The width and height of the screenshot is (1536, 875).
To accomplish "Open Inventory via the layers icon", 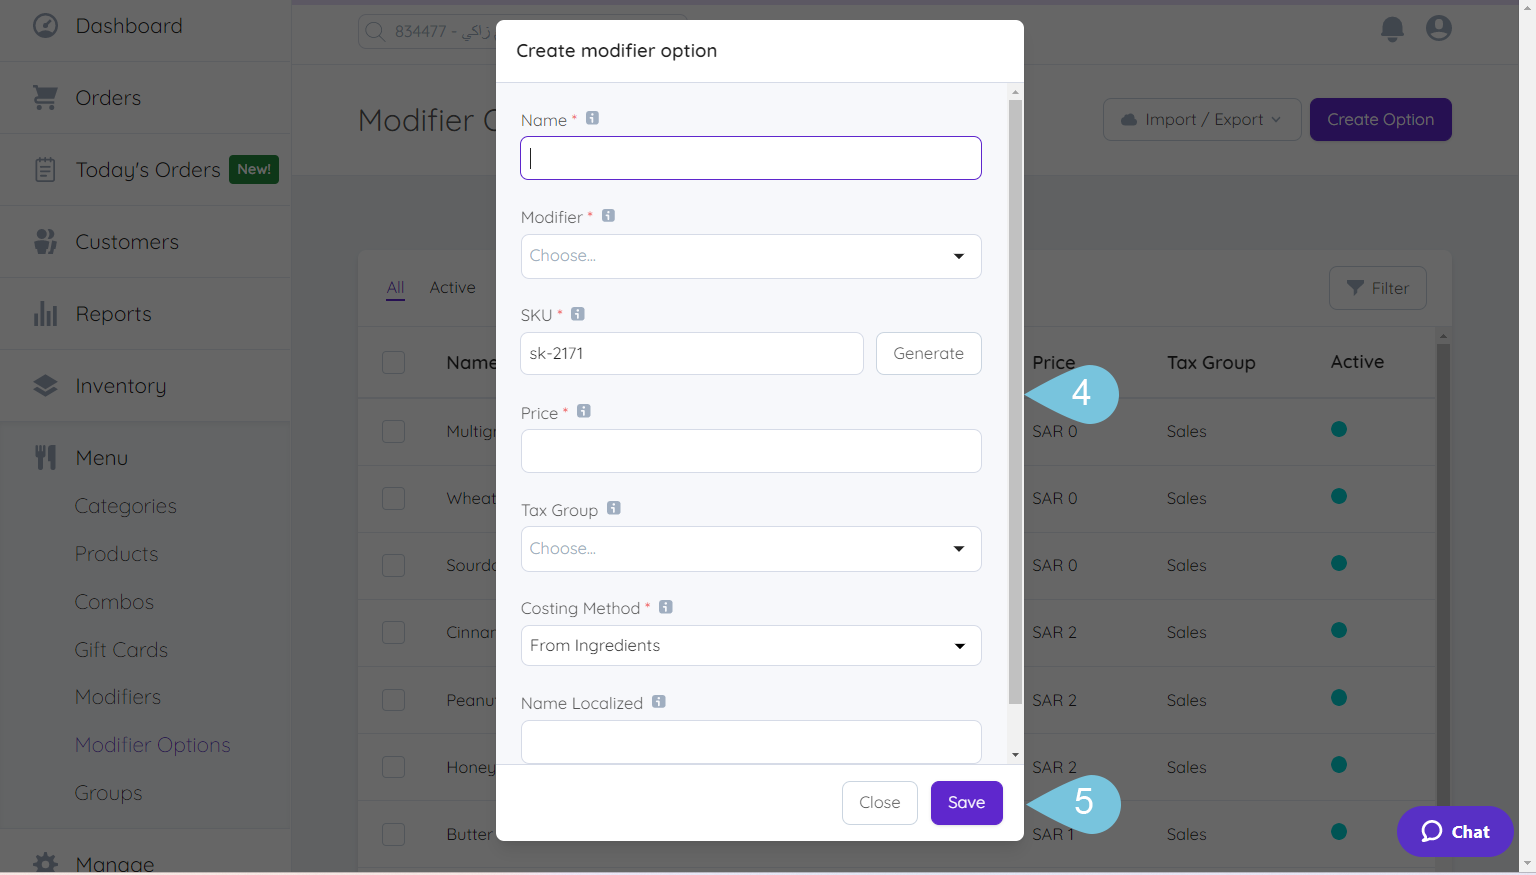I will coord(45,385).
